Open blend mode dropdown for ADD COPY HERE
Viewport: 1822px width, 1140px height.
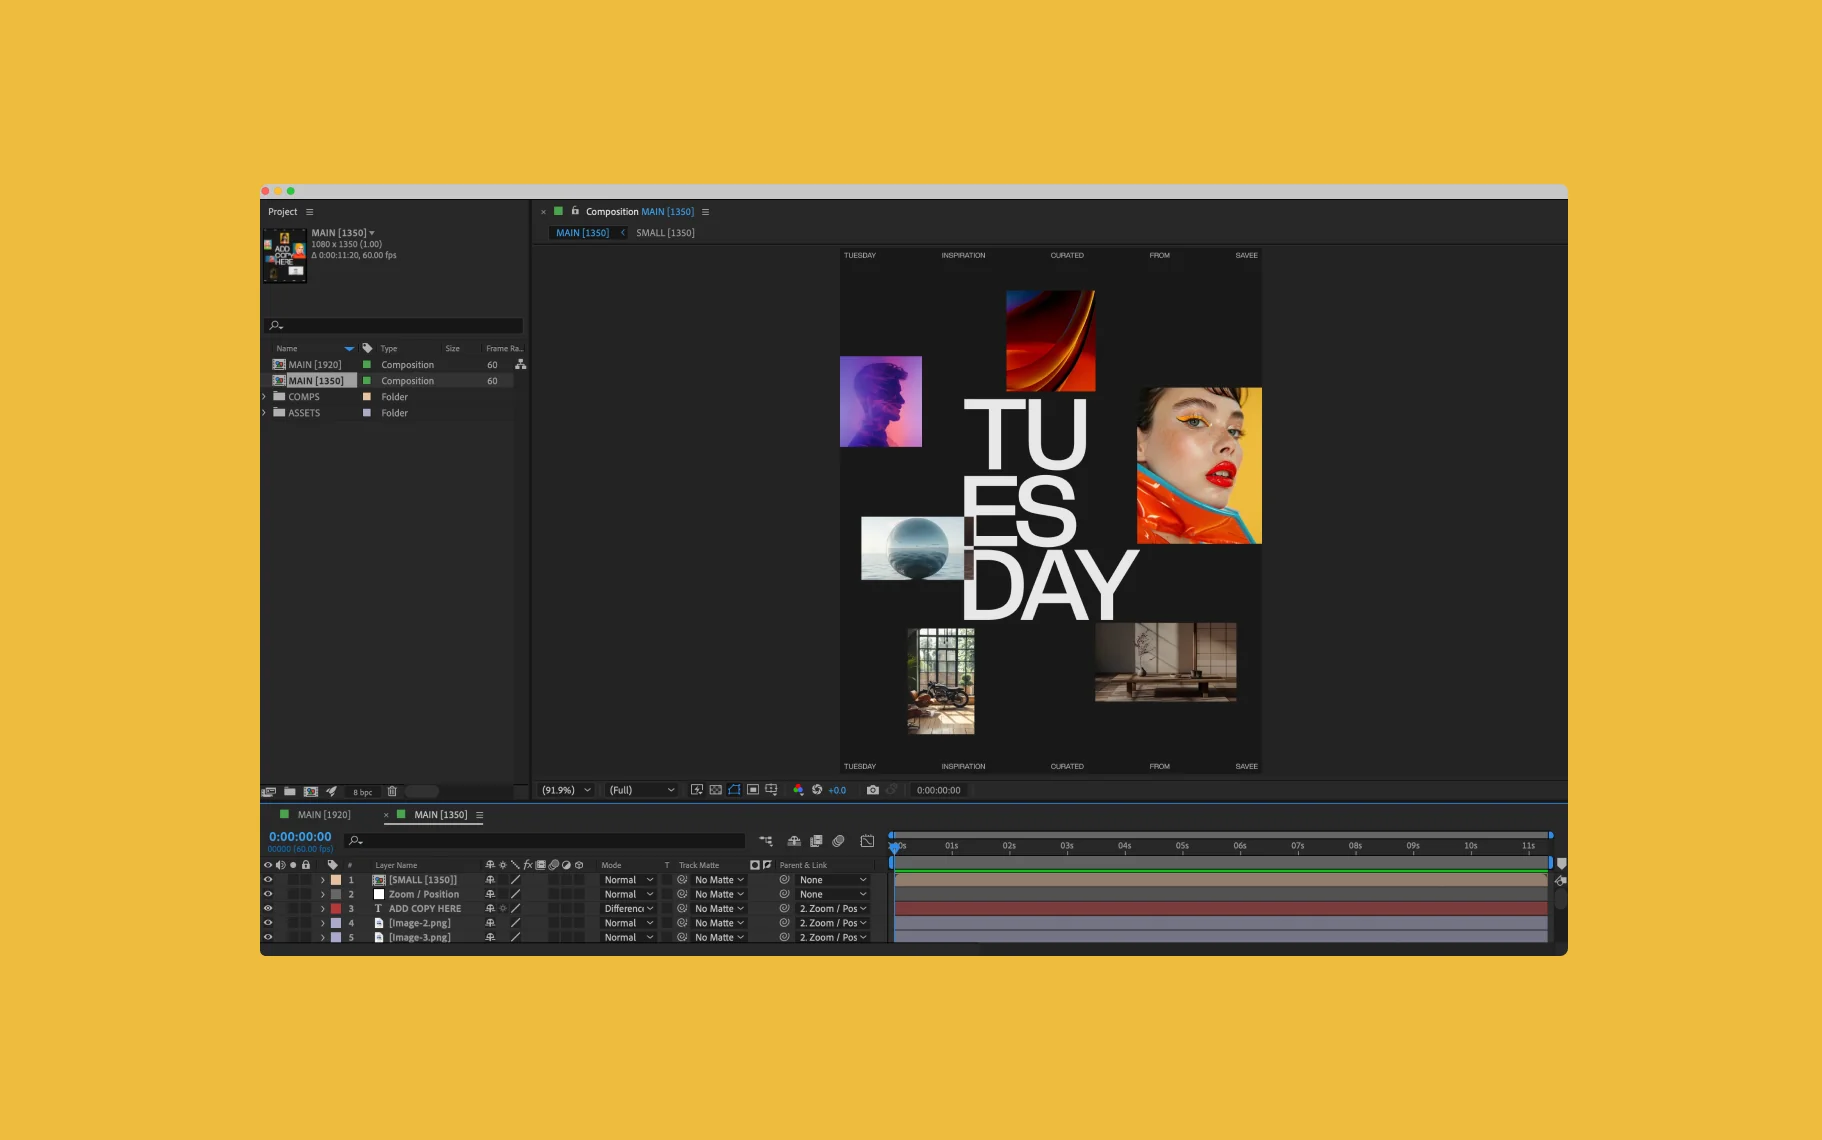point(628,909)
